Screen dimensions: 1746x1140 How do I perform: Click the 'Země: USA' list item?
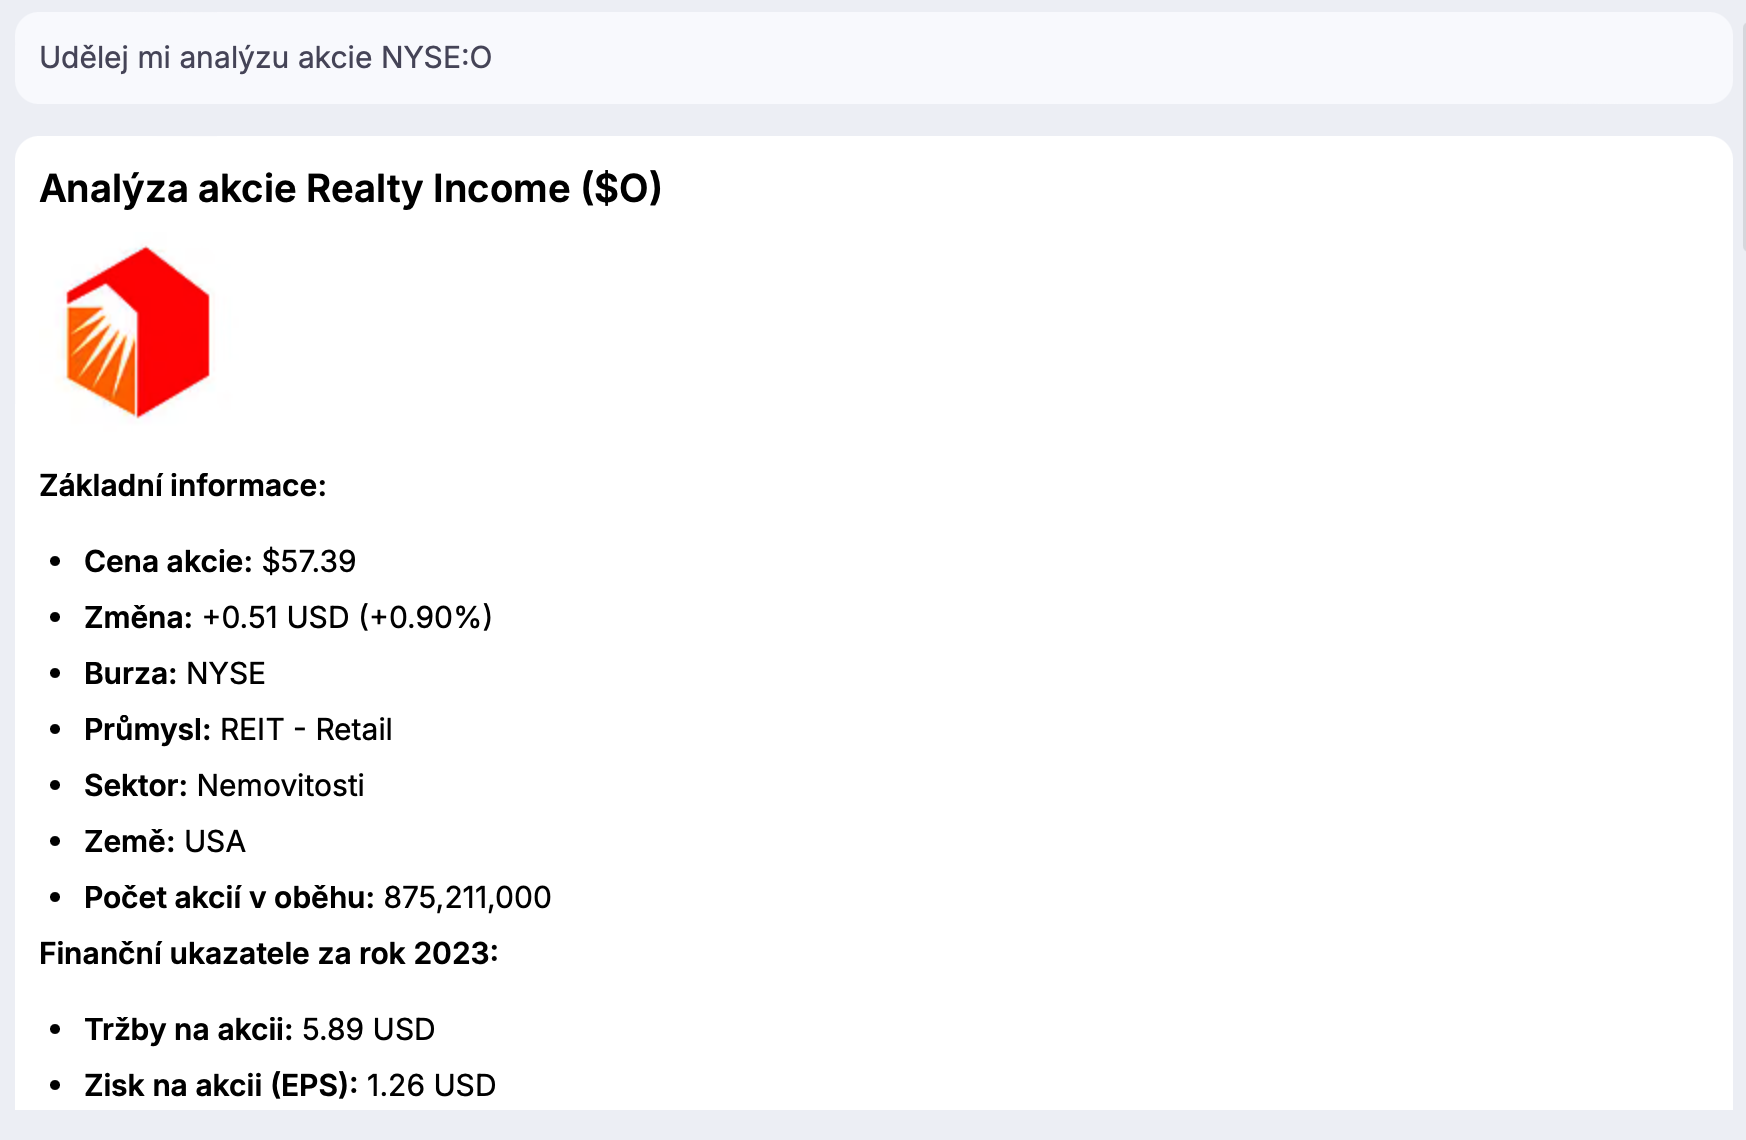(165, 842)
